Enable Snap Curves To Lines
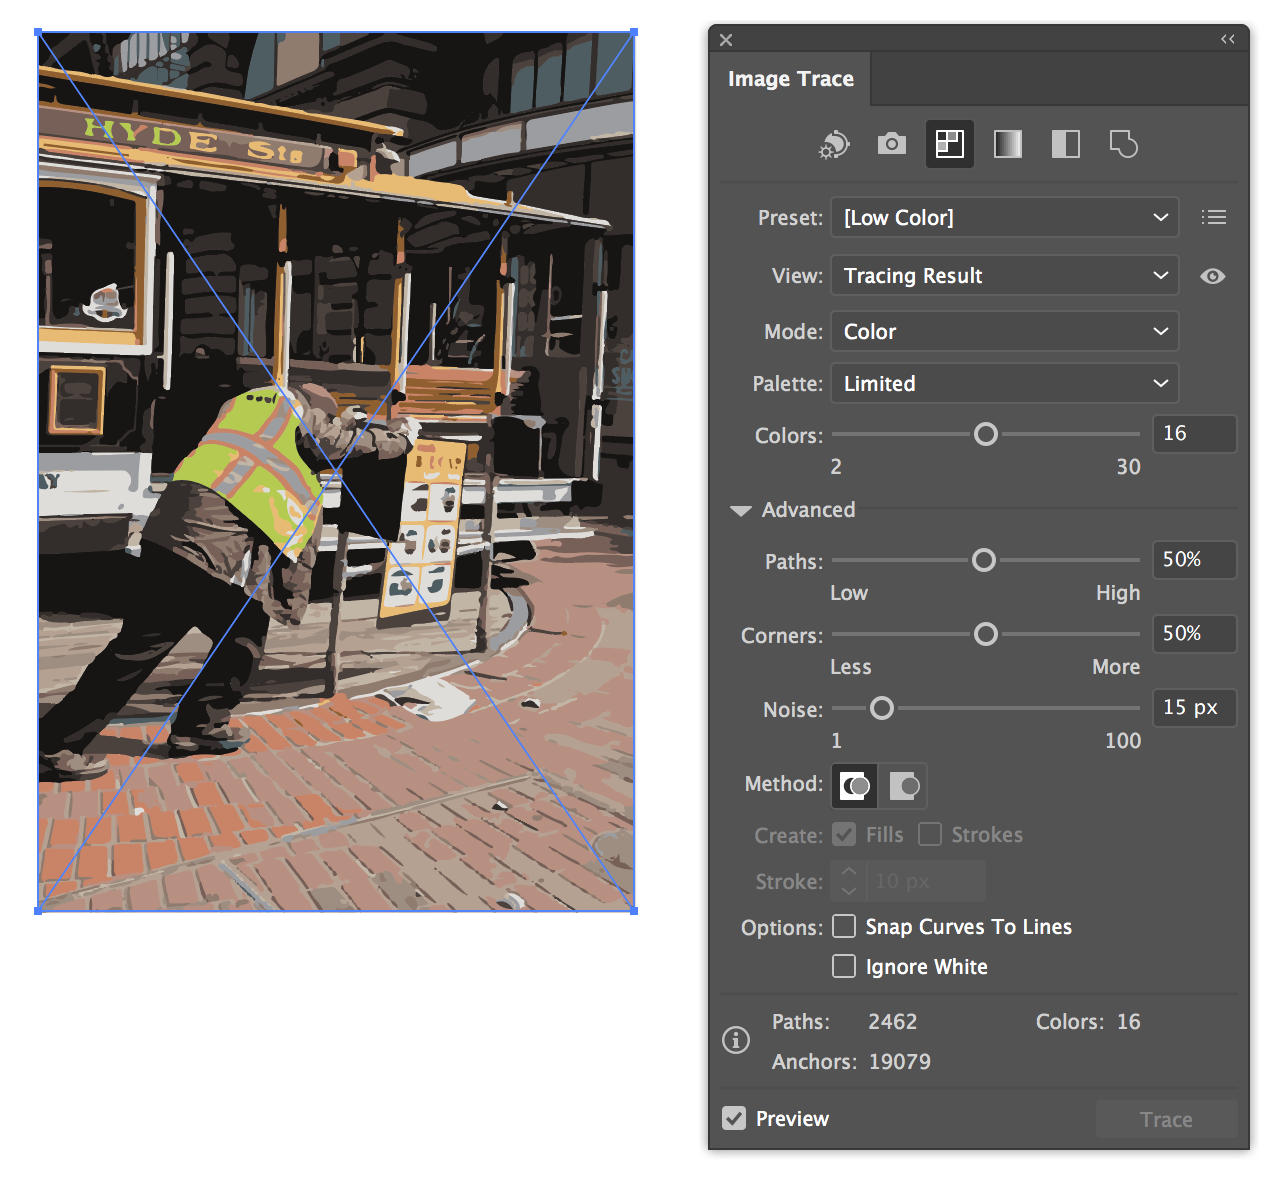The image size is (1274, 1184). [845, 927]
